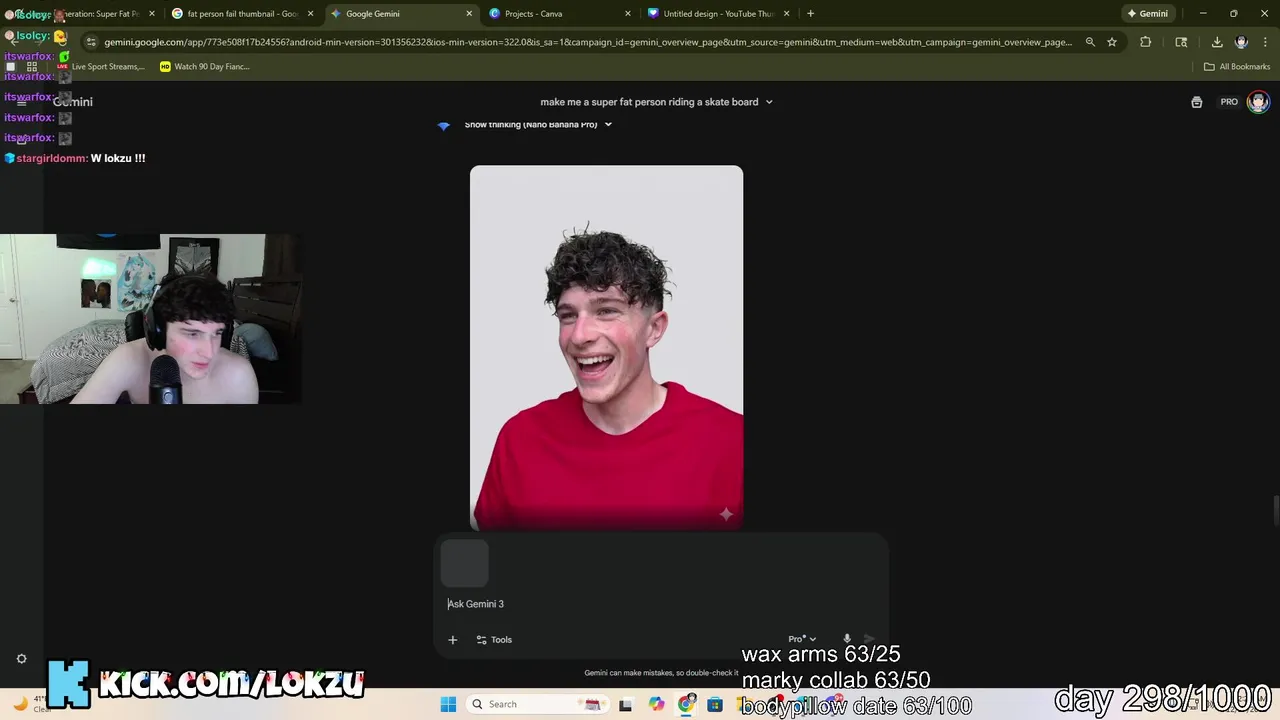Switch to Untitled design YouTube Thumbnail tab
Image resolution: width=1280 pixels, height=720 pixels.
click(718, 14)
